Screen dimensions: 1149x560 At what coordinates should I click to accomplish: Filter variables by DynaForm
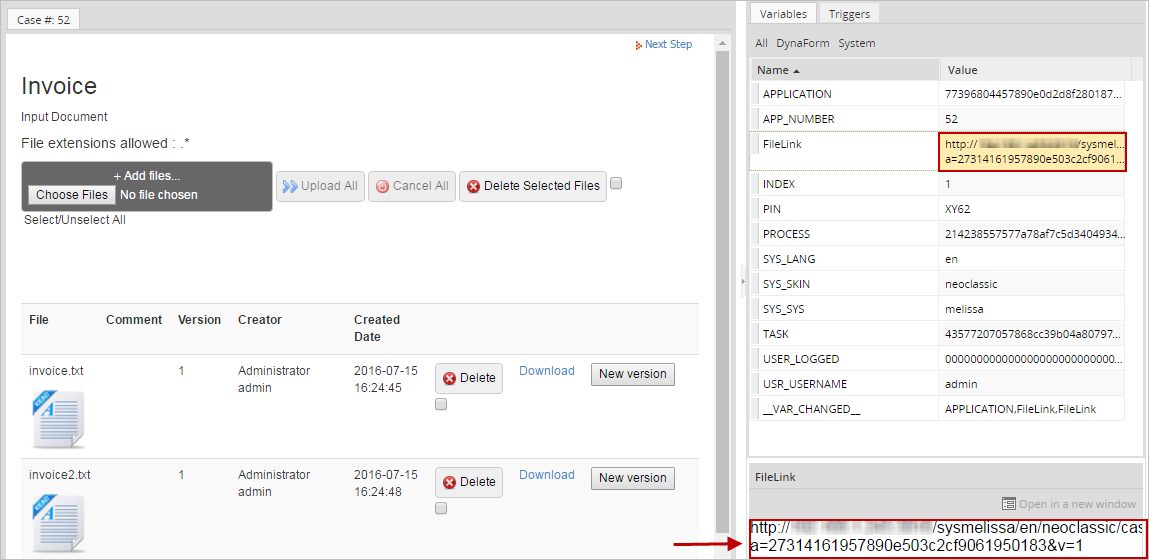[x=803, y=43]
